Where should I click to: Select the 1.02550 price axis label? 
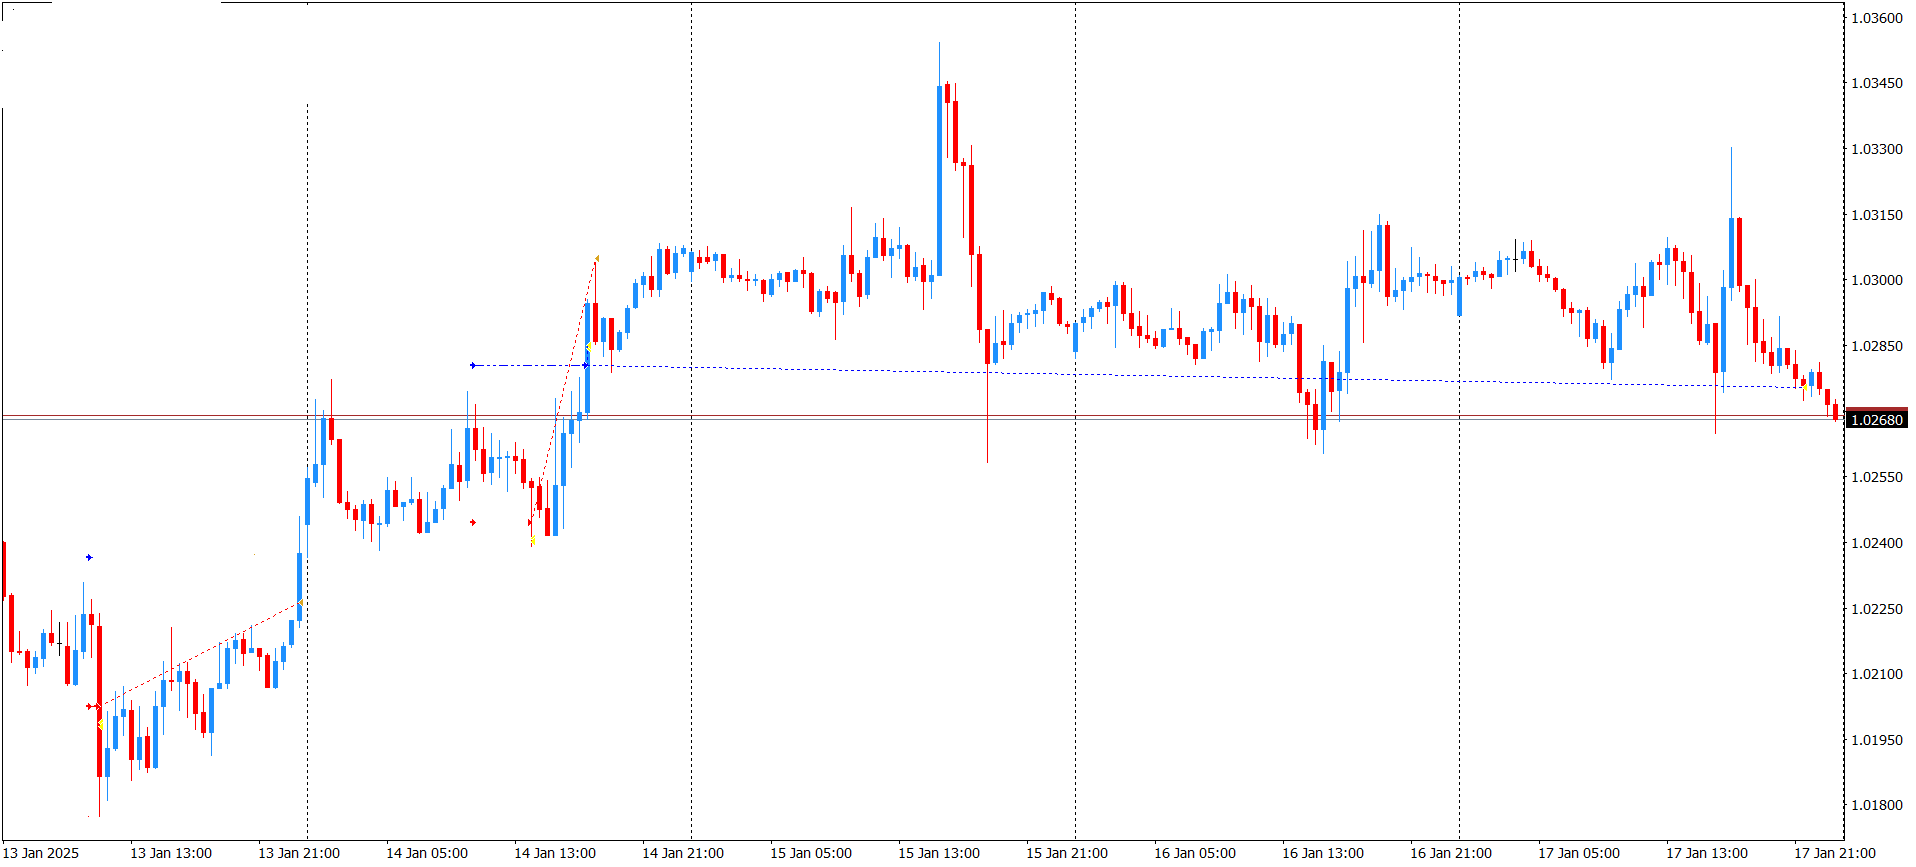1877,477
